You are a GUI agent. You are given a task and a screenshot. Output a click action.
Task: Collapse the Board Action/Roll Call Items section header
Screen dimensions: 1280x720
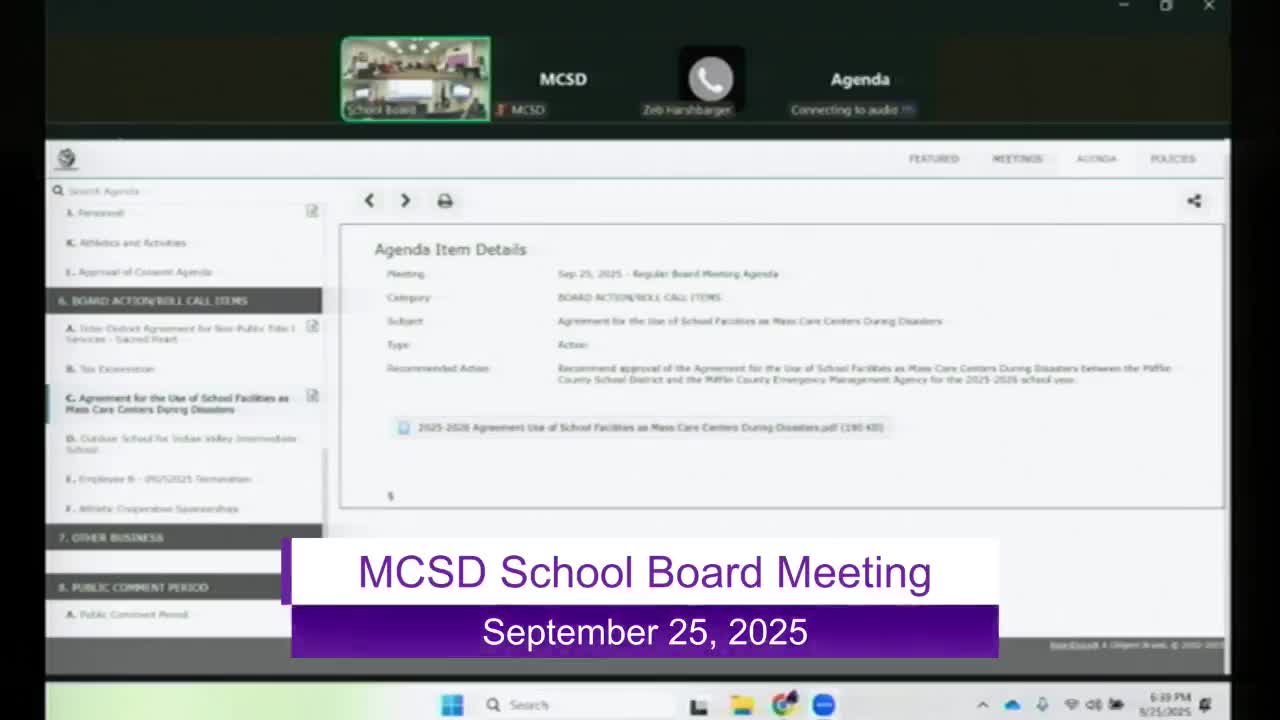pos(184,300)
